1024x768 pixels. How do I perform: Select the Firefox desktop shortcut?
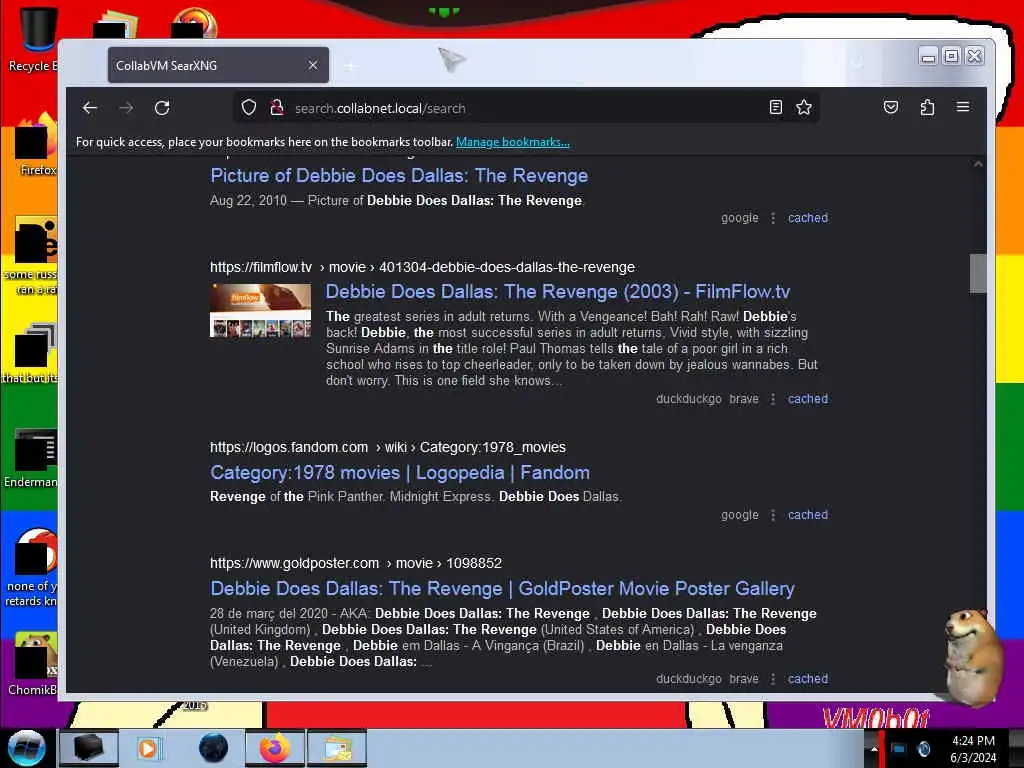tap(37, 145)
